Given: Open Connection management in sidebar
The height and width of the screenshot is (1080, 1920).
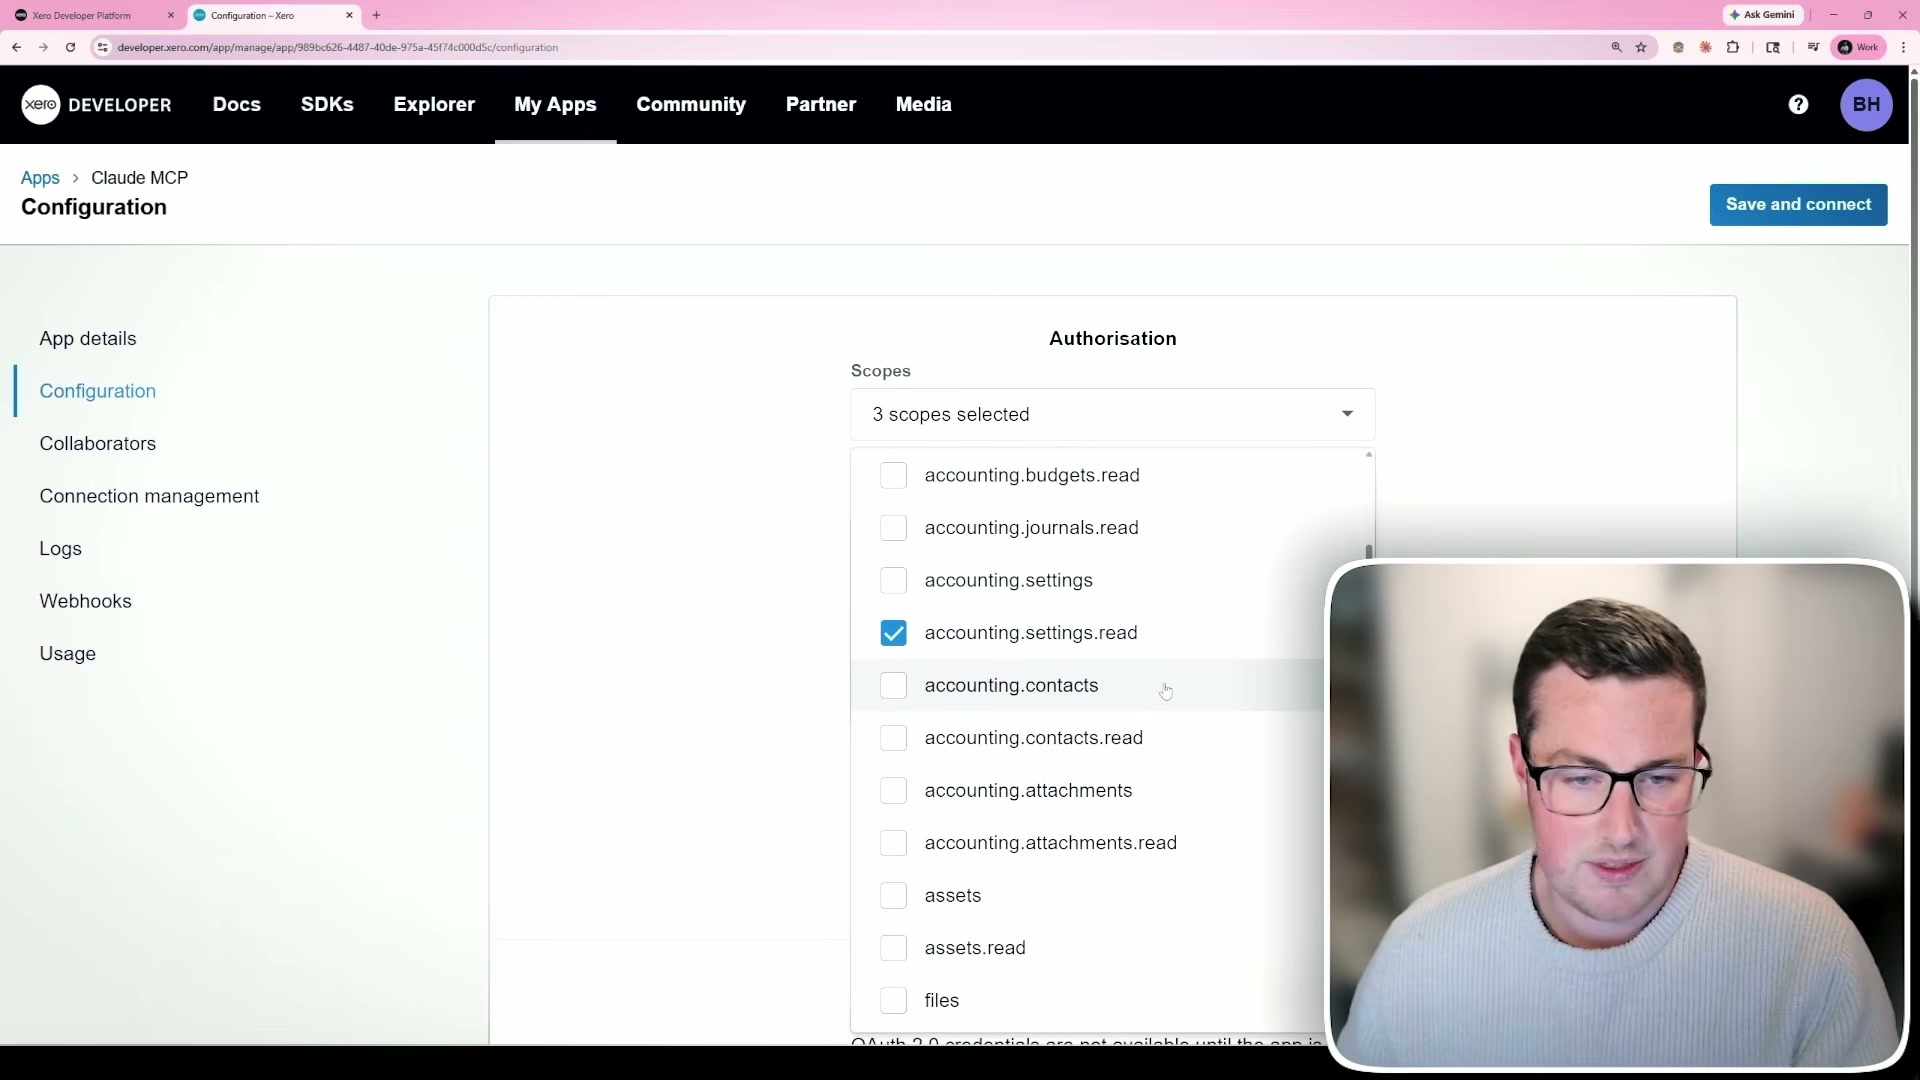Looking at the screenshot, I should pos(149,496).
